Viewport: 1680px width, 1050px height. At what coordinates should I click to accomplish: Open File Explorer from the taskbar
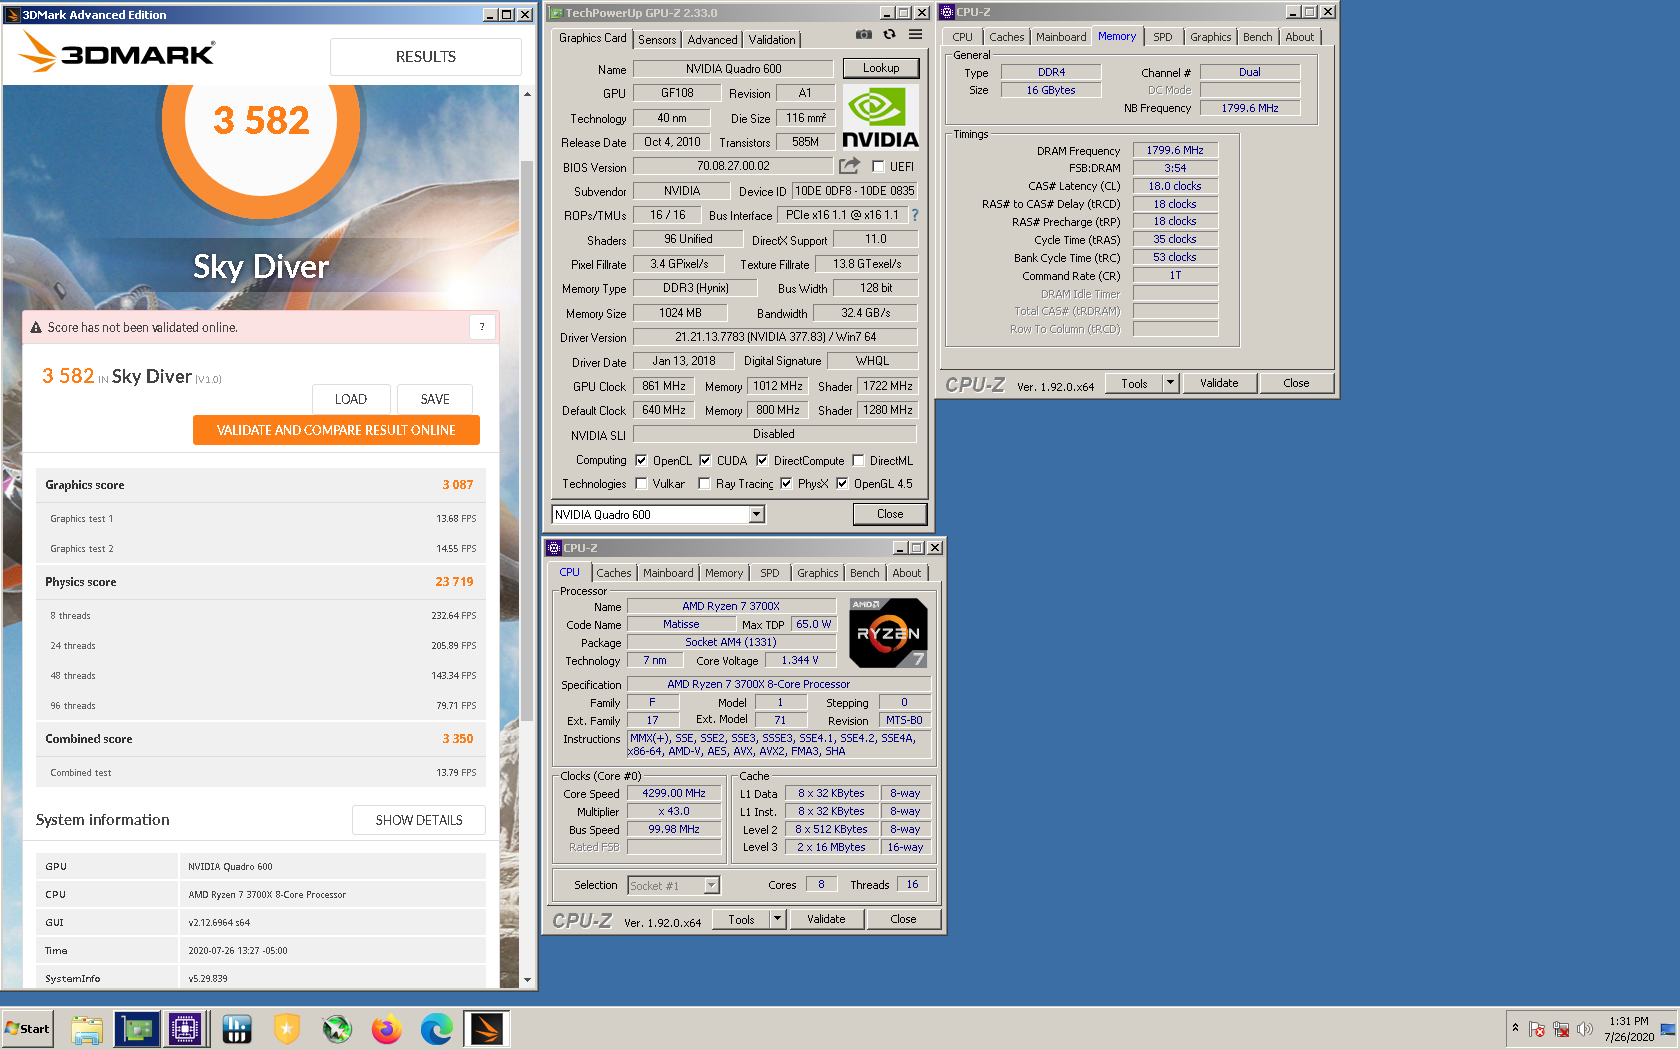point(87,1029)
